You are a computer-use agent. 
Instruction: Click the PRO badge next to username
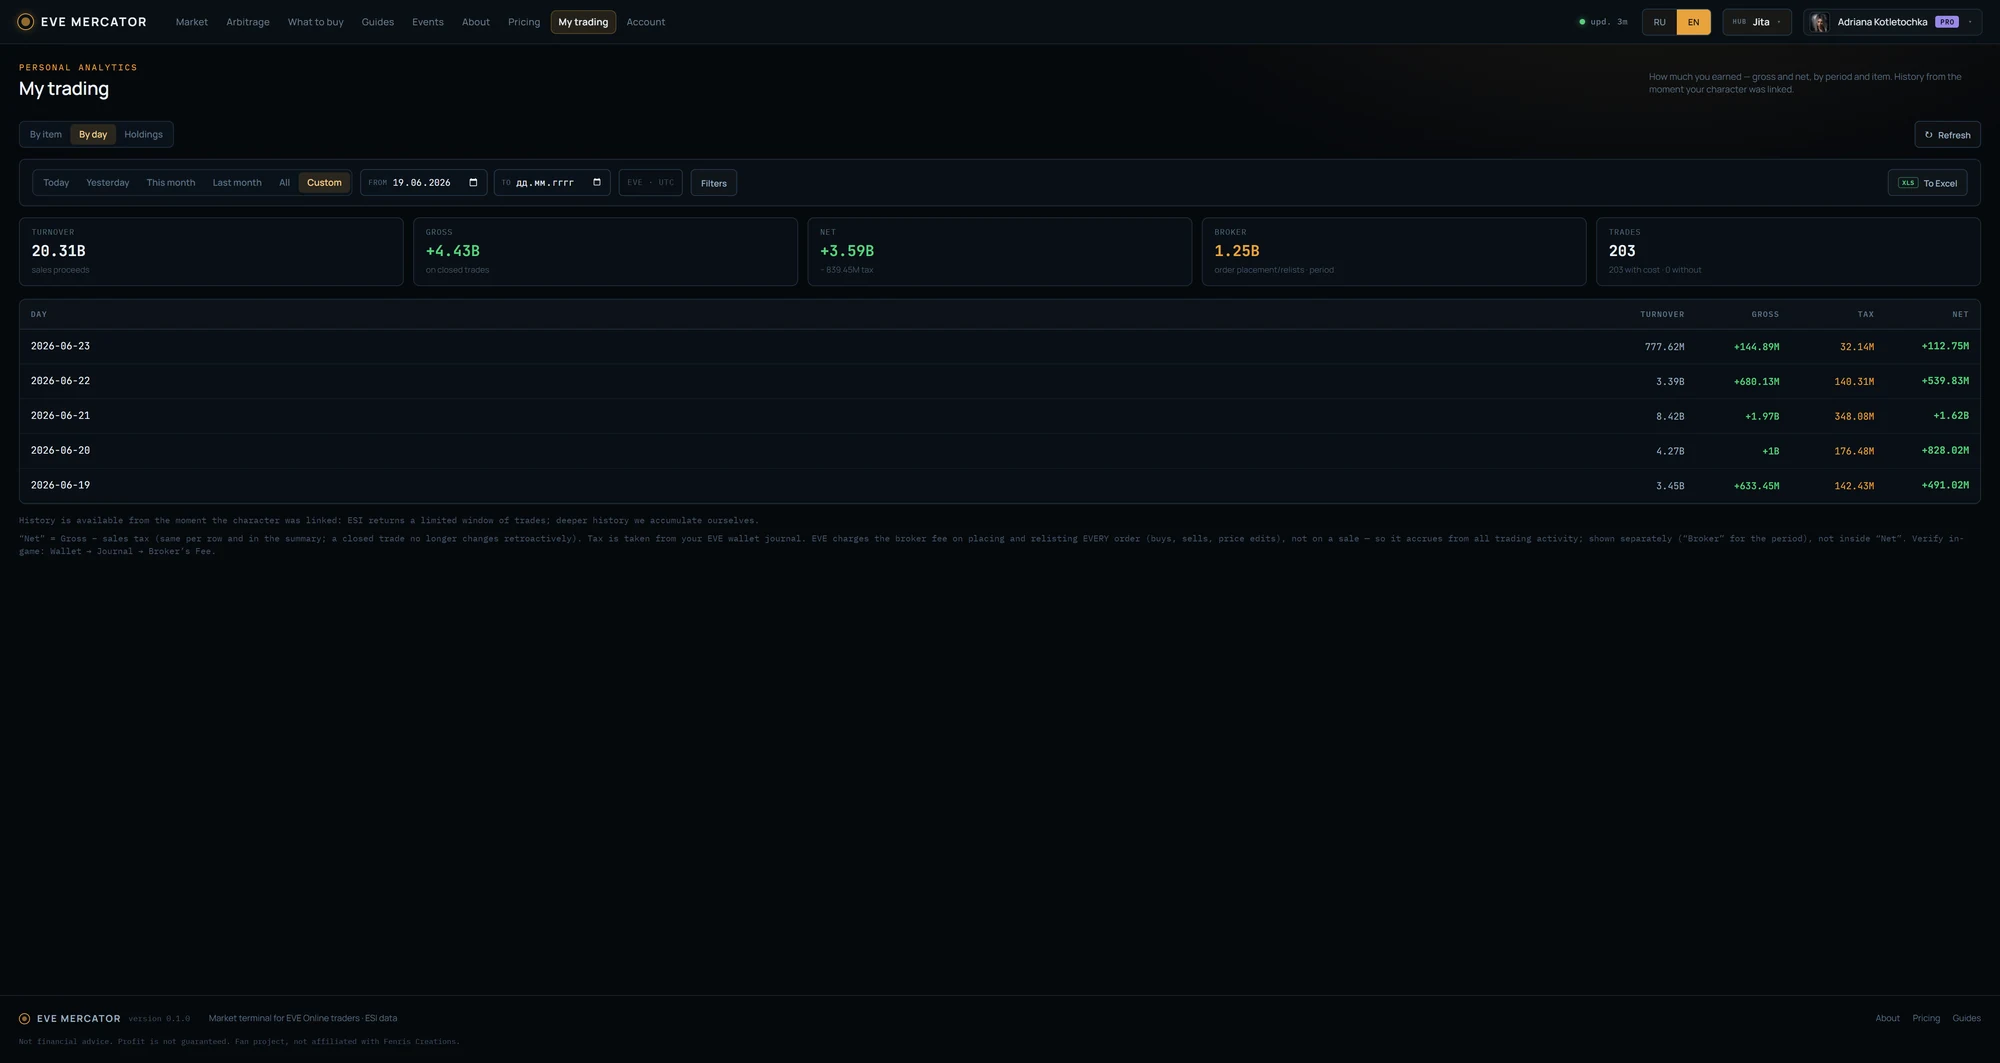(1946, 22)
